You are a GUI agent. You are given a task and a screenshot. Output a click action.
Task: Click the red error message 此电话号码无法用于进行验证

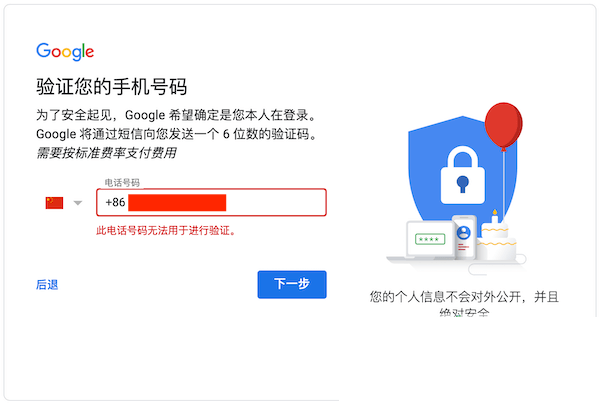[x=172, y=231]
